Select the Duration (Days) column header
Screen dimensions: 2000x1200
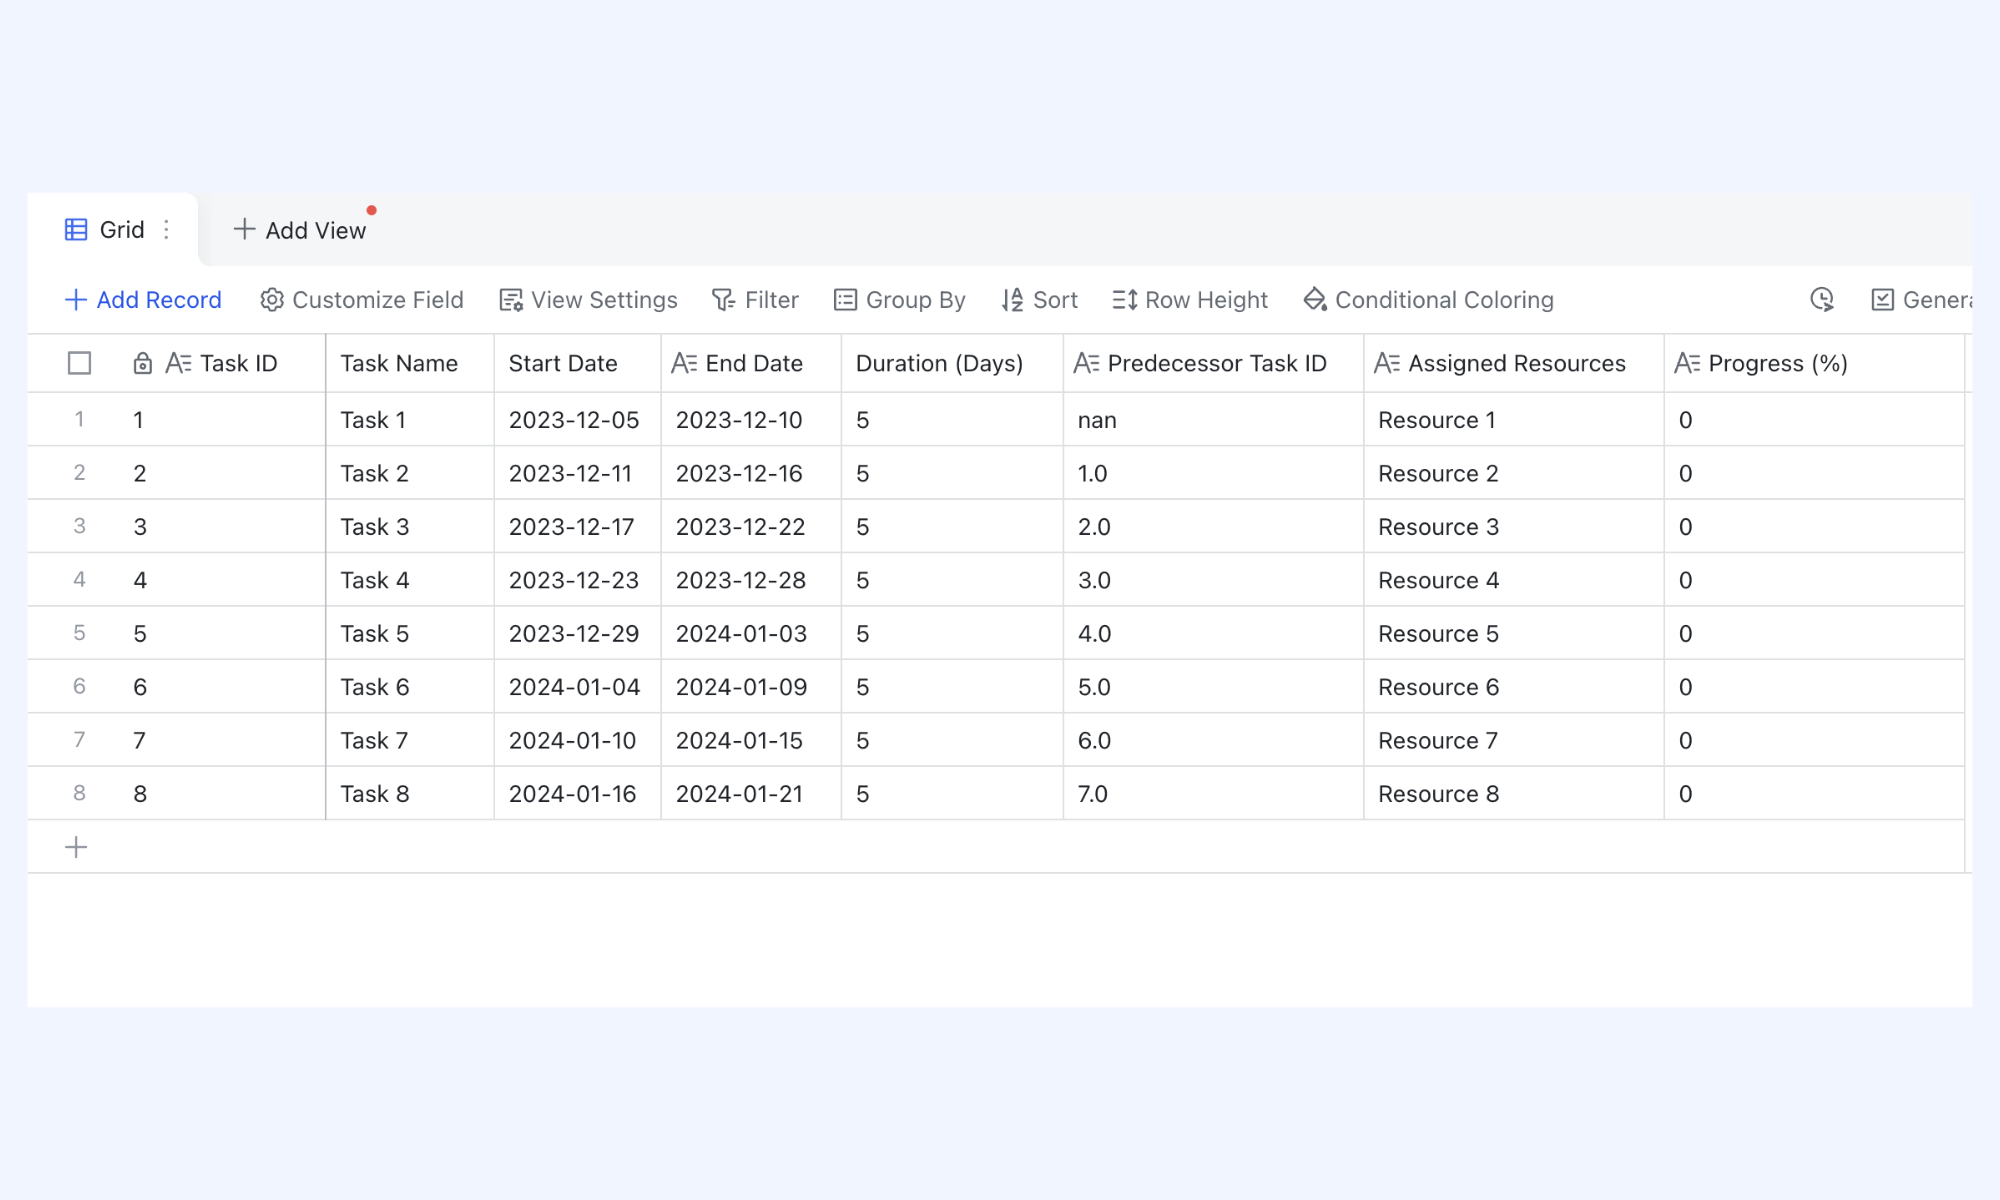[x=952, y=363]
